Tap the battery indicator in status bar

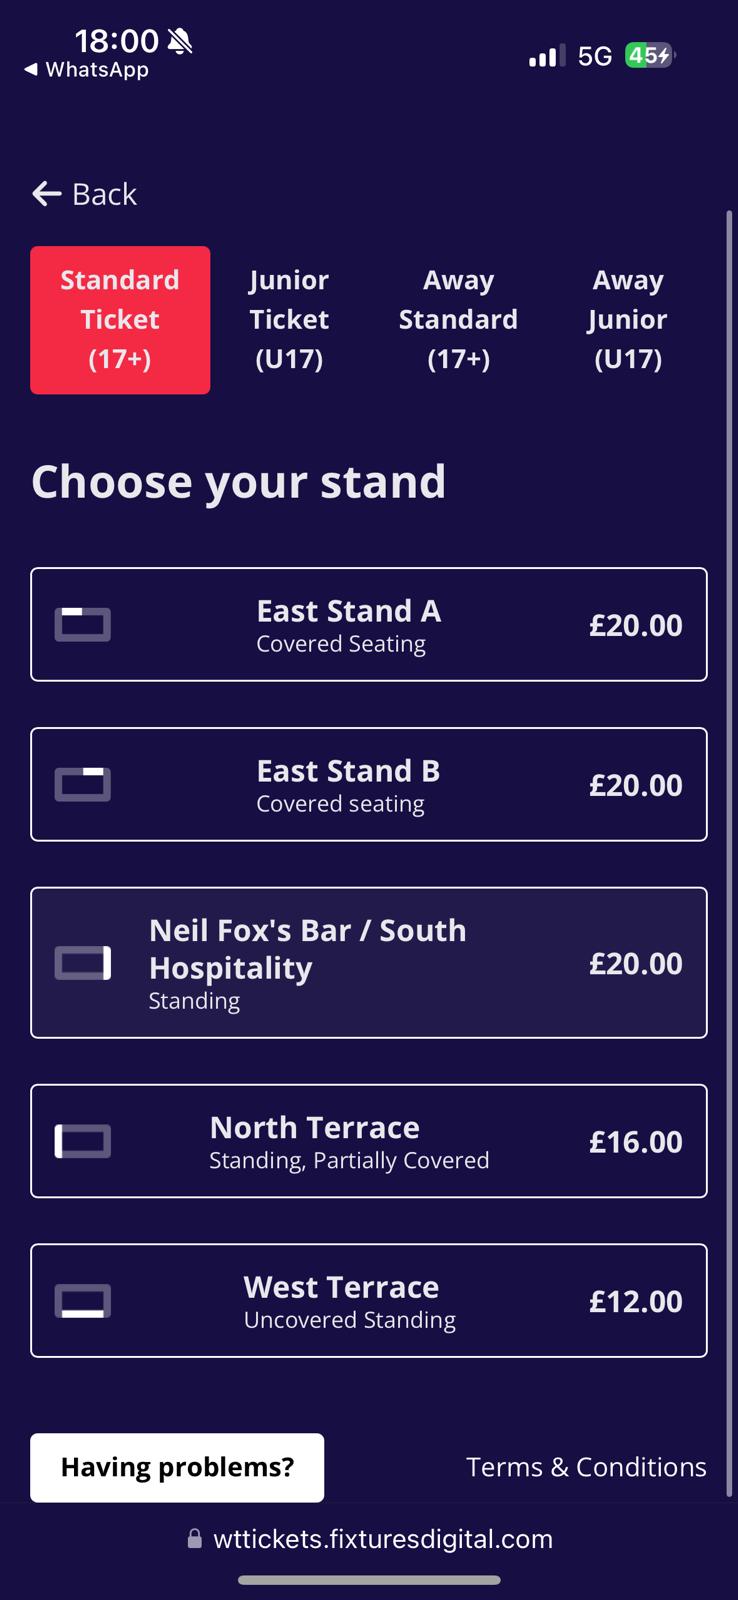(649, 56)
